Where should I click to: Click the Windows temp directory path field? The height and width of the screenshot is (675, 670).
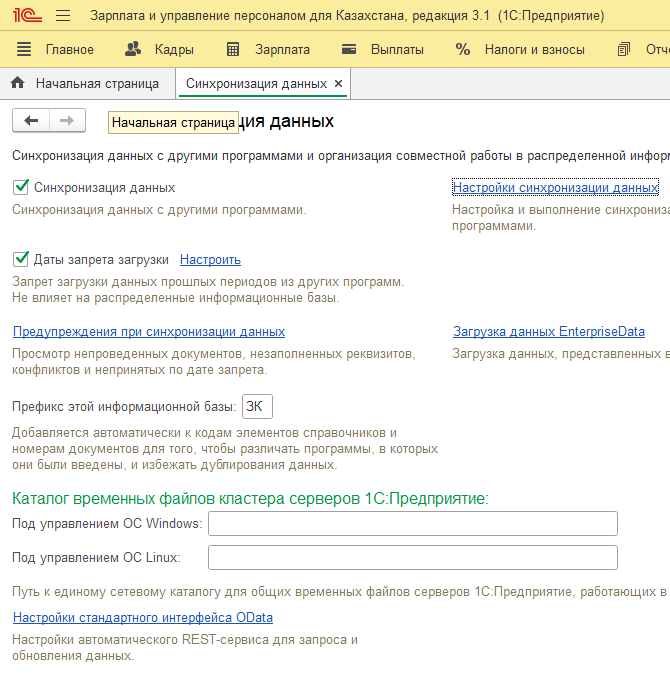tap(412, 524)
